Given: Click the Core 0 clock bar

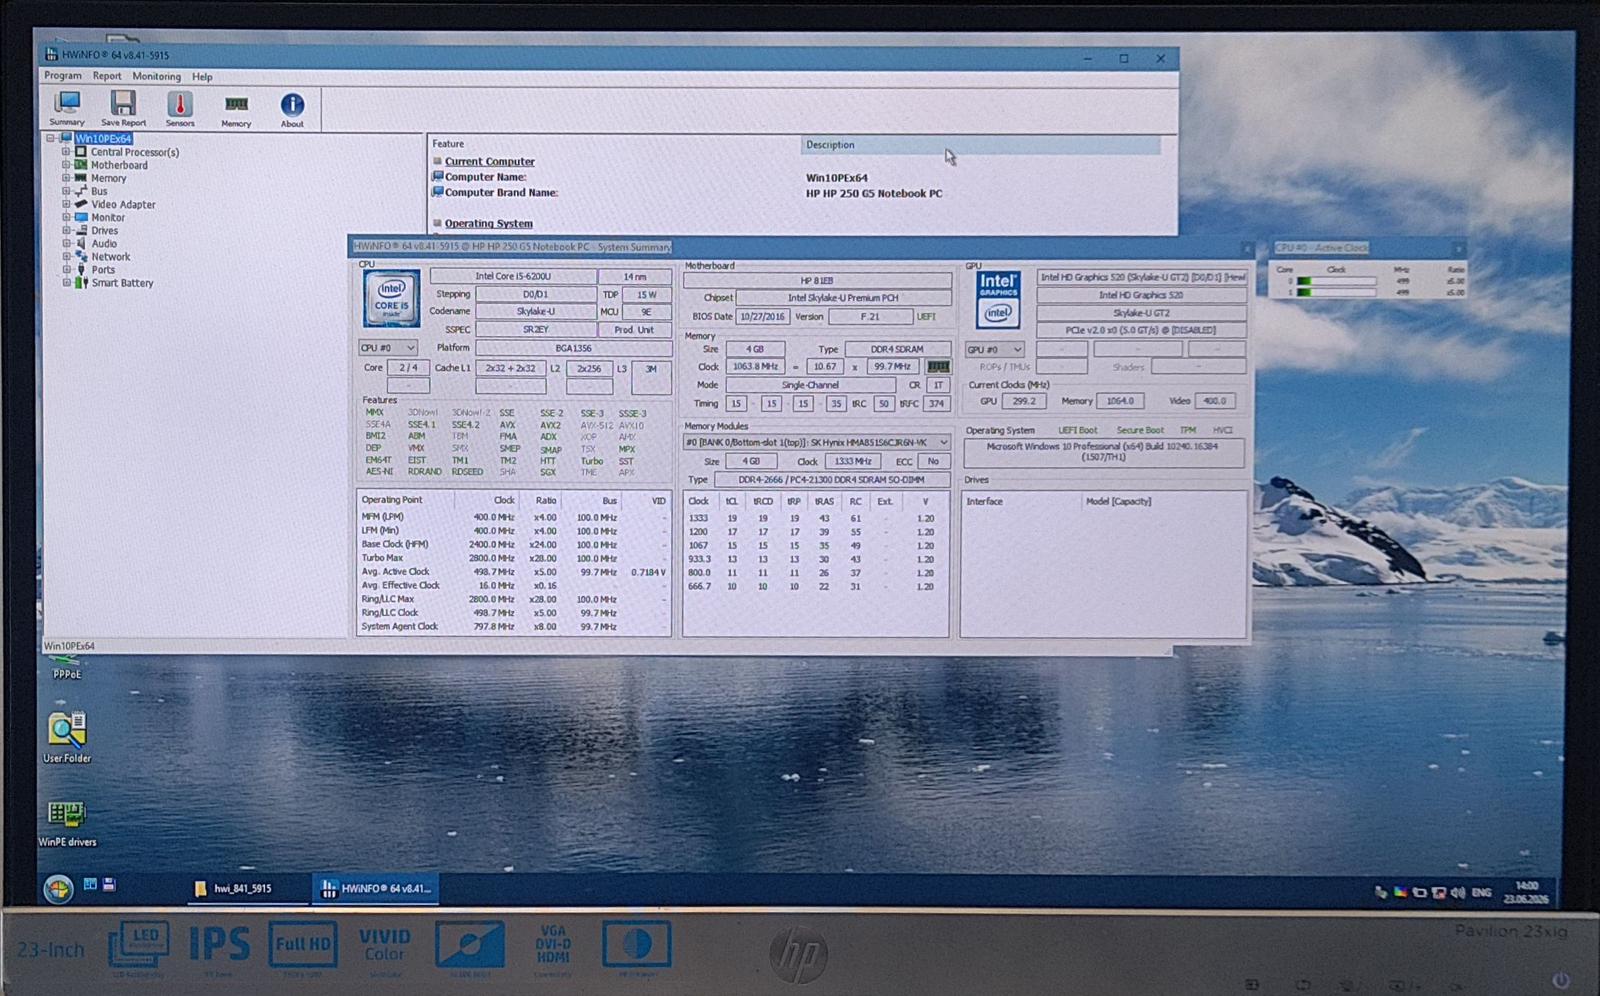Looking at the screenshot, I should (1336, 282).
